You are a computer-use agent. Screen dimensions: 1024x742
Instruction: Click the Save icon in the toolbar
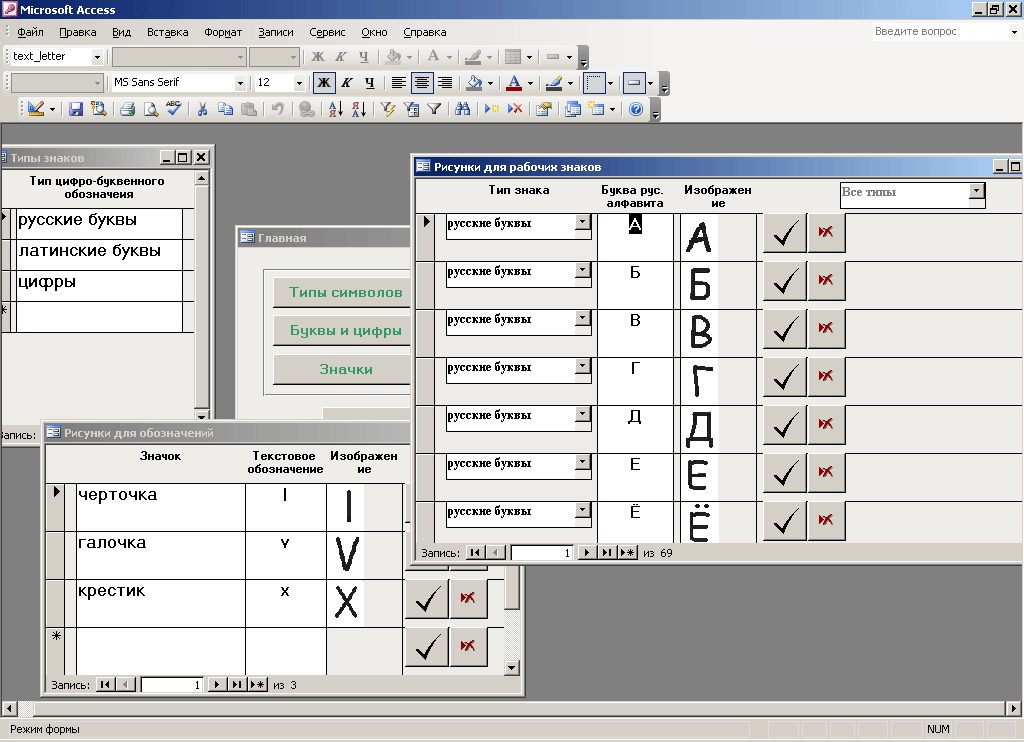pos(75,109)
